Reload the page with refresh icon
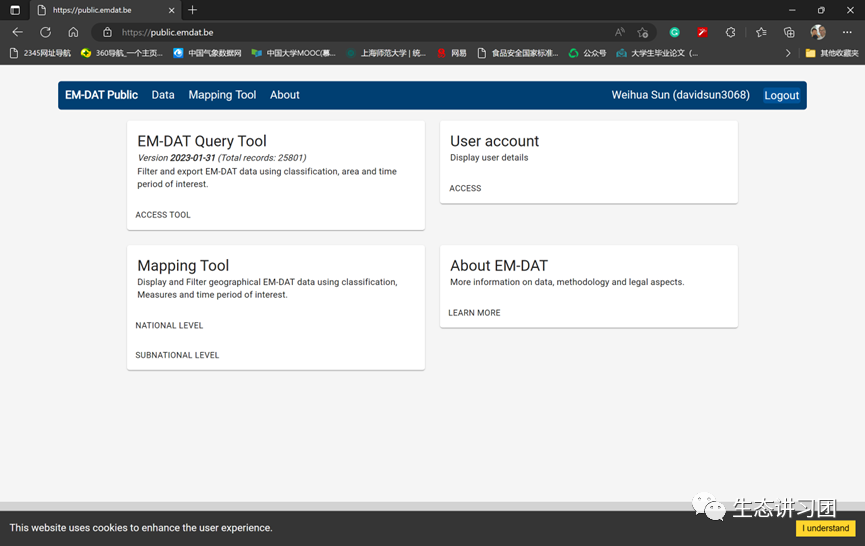Viewport: 865px width, 546px height. coord(45,32)
